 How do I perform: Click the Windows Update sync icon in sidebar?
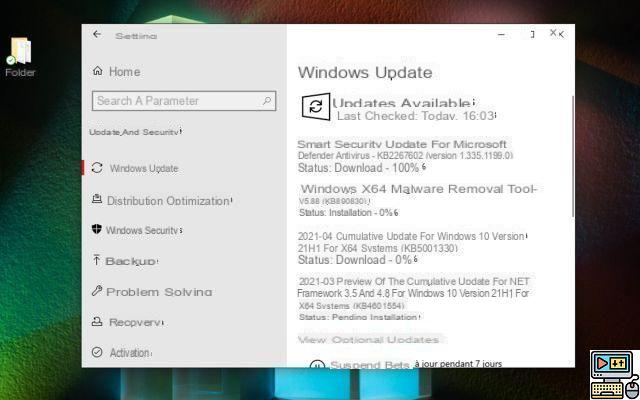click(x=97, y=168)
